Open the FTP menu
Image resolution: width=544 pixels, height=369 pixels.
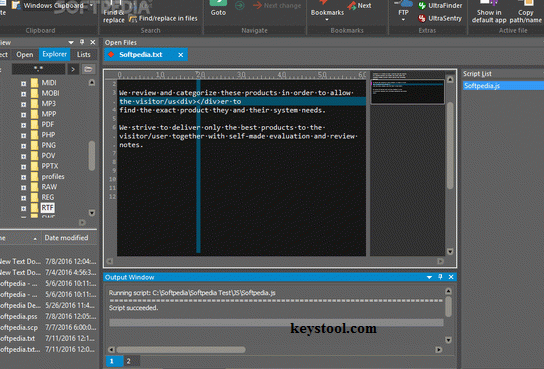(x=403, y=12)
